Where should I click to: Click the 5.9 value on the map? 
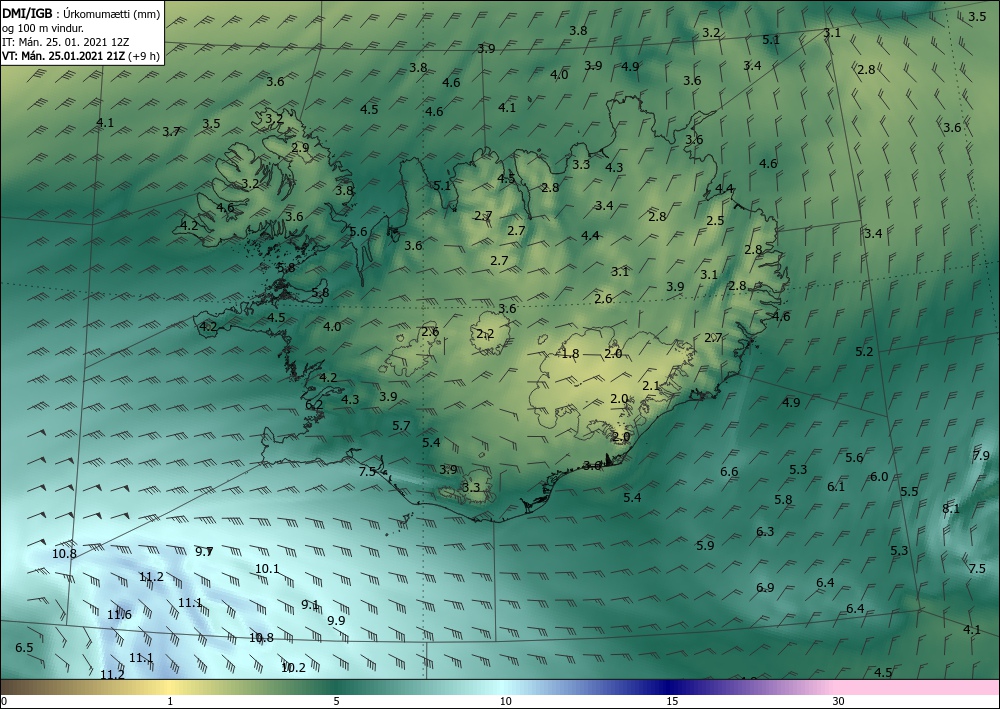click(705, 545)
